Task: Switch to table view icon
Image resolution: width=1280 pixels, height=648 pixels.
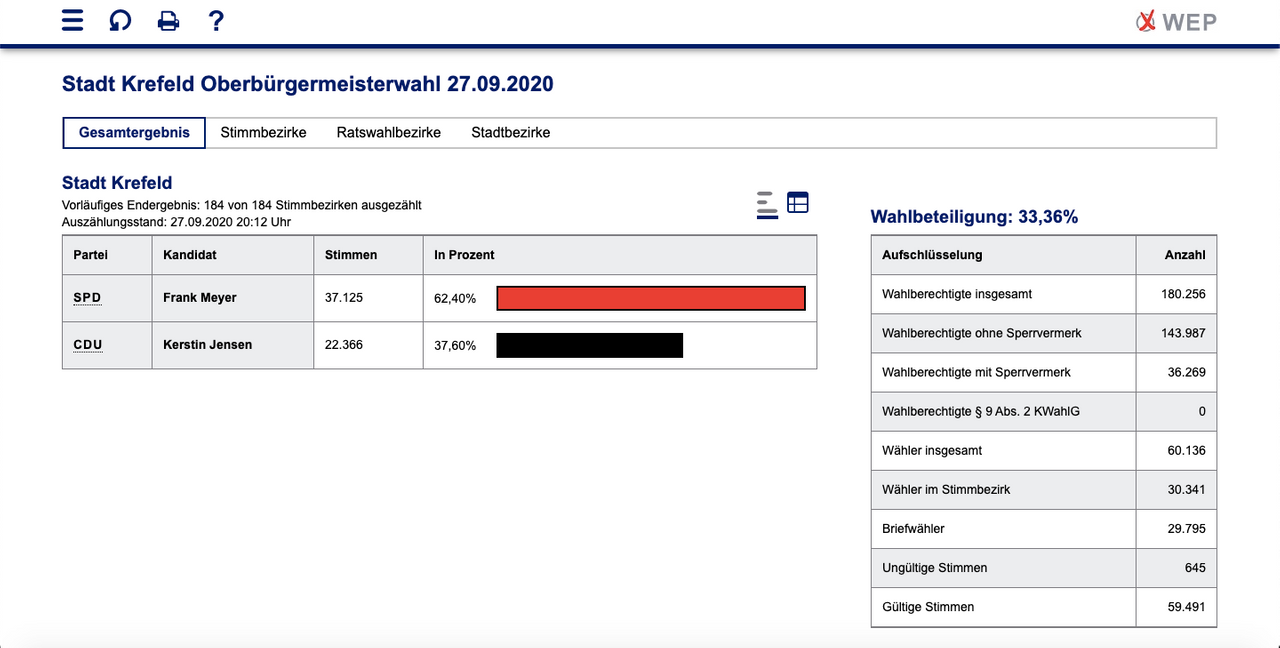Action: pyautogui.click(x=797, y=203)
